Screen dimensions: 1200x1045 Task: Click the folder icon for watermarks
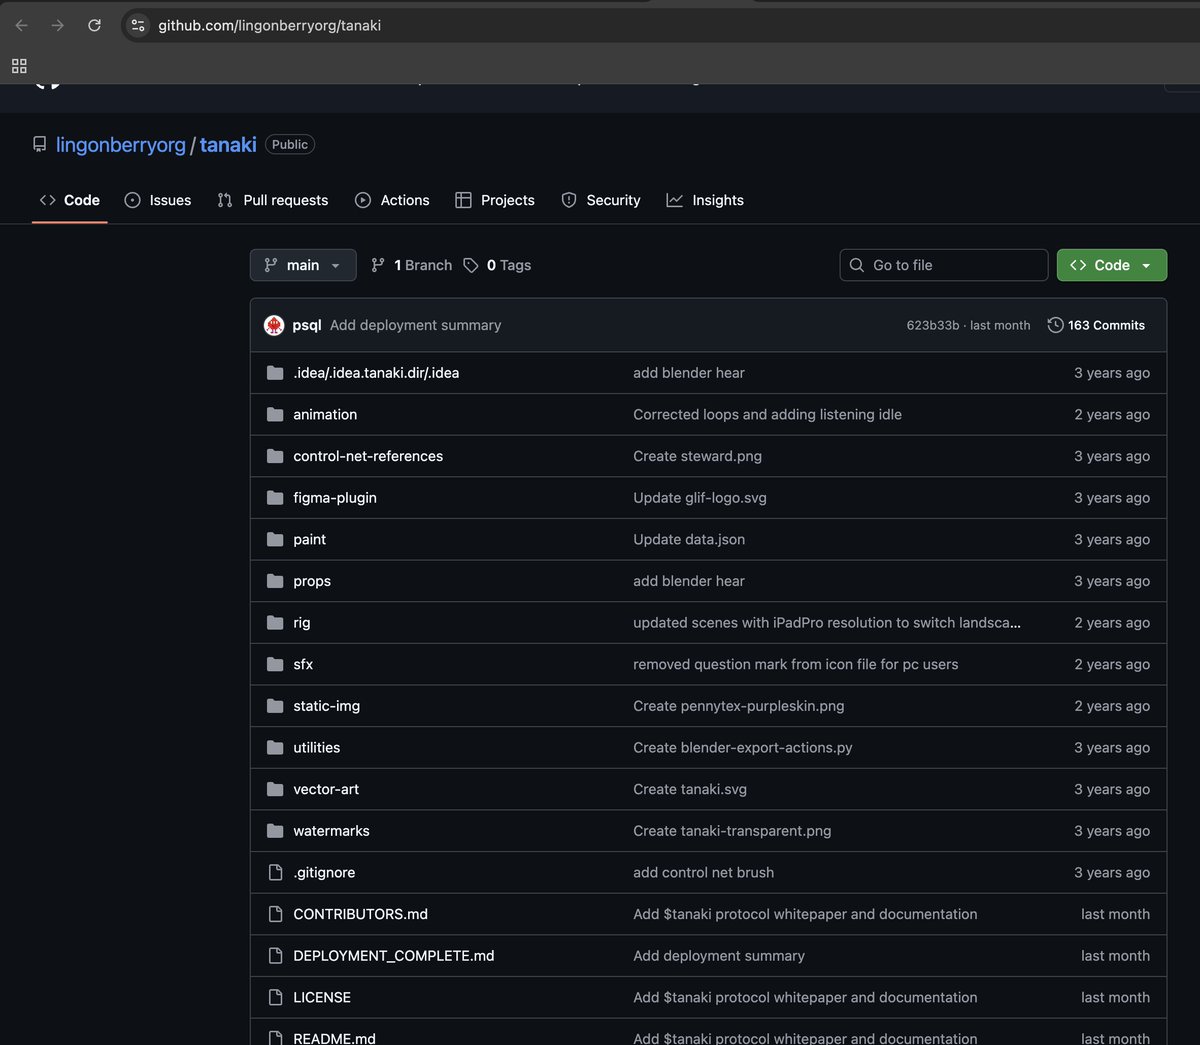pyautogui.click(x=275, y=831)
